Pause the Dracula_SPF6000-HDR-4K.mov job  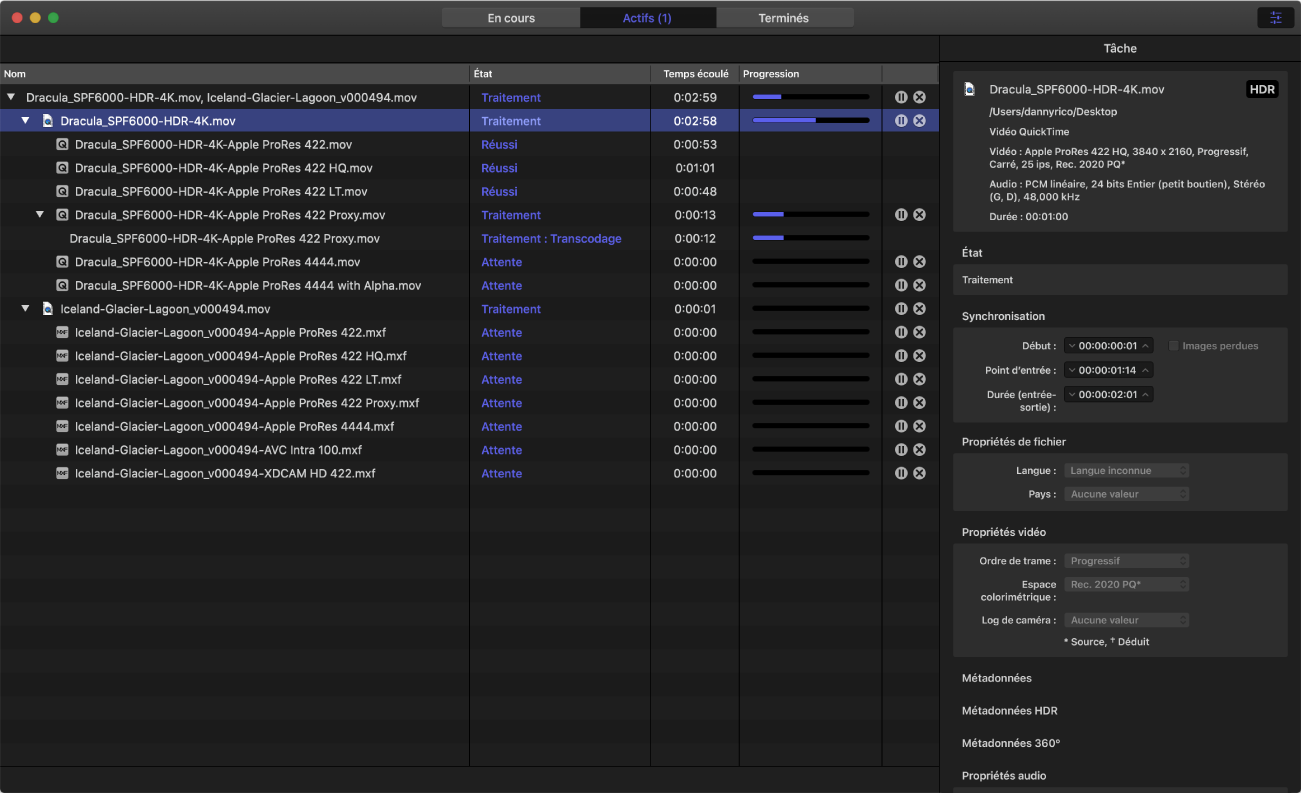(901, 120)
